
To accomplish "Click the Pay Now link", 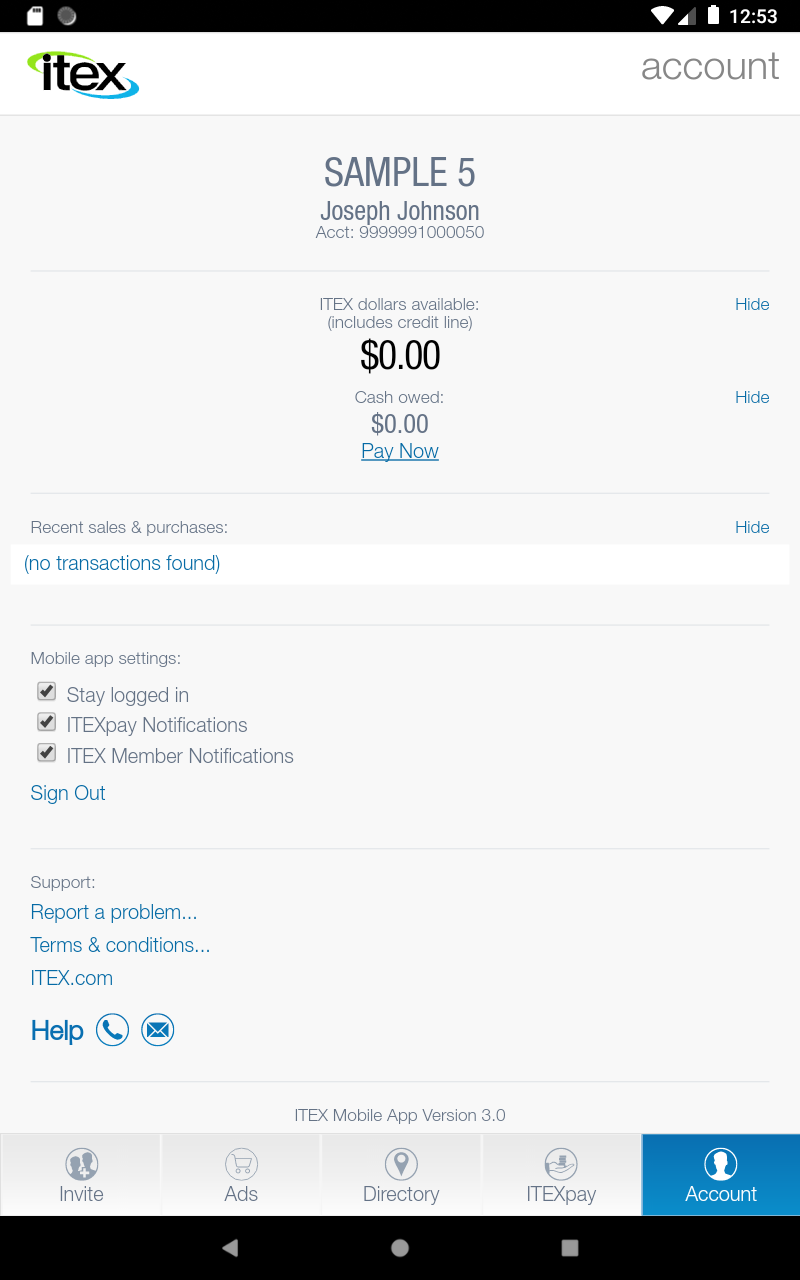I will point(399,451).
